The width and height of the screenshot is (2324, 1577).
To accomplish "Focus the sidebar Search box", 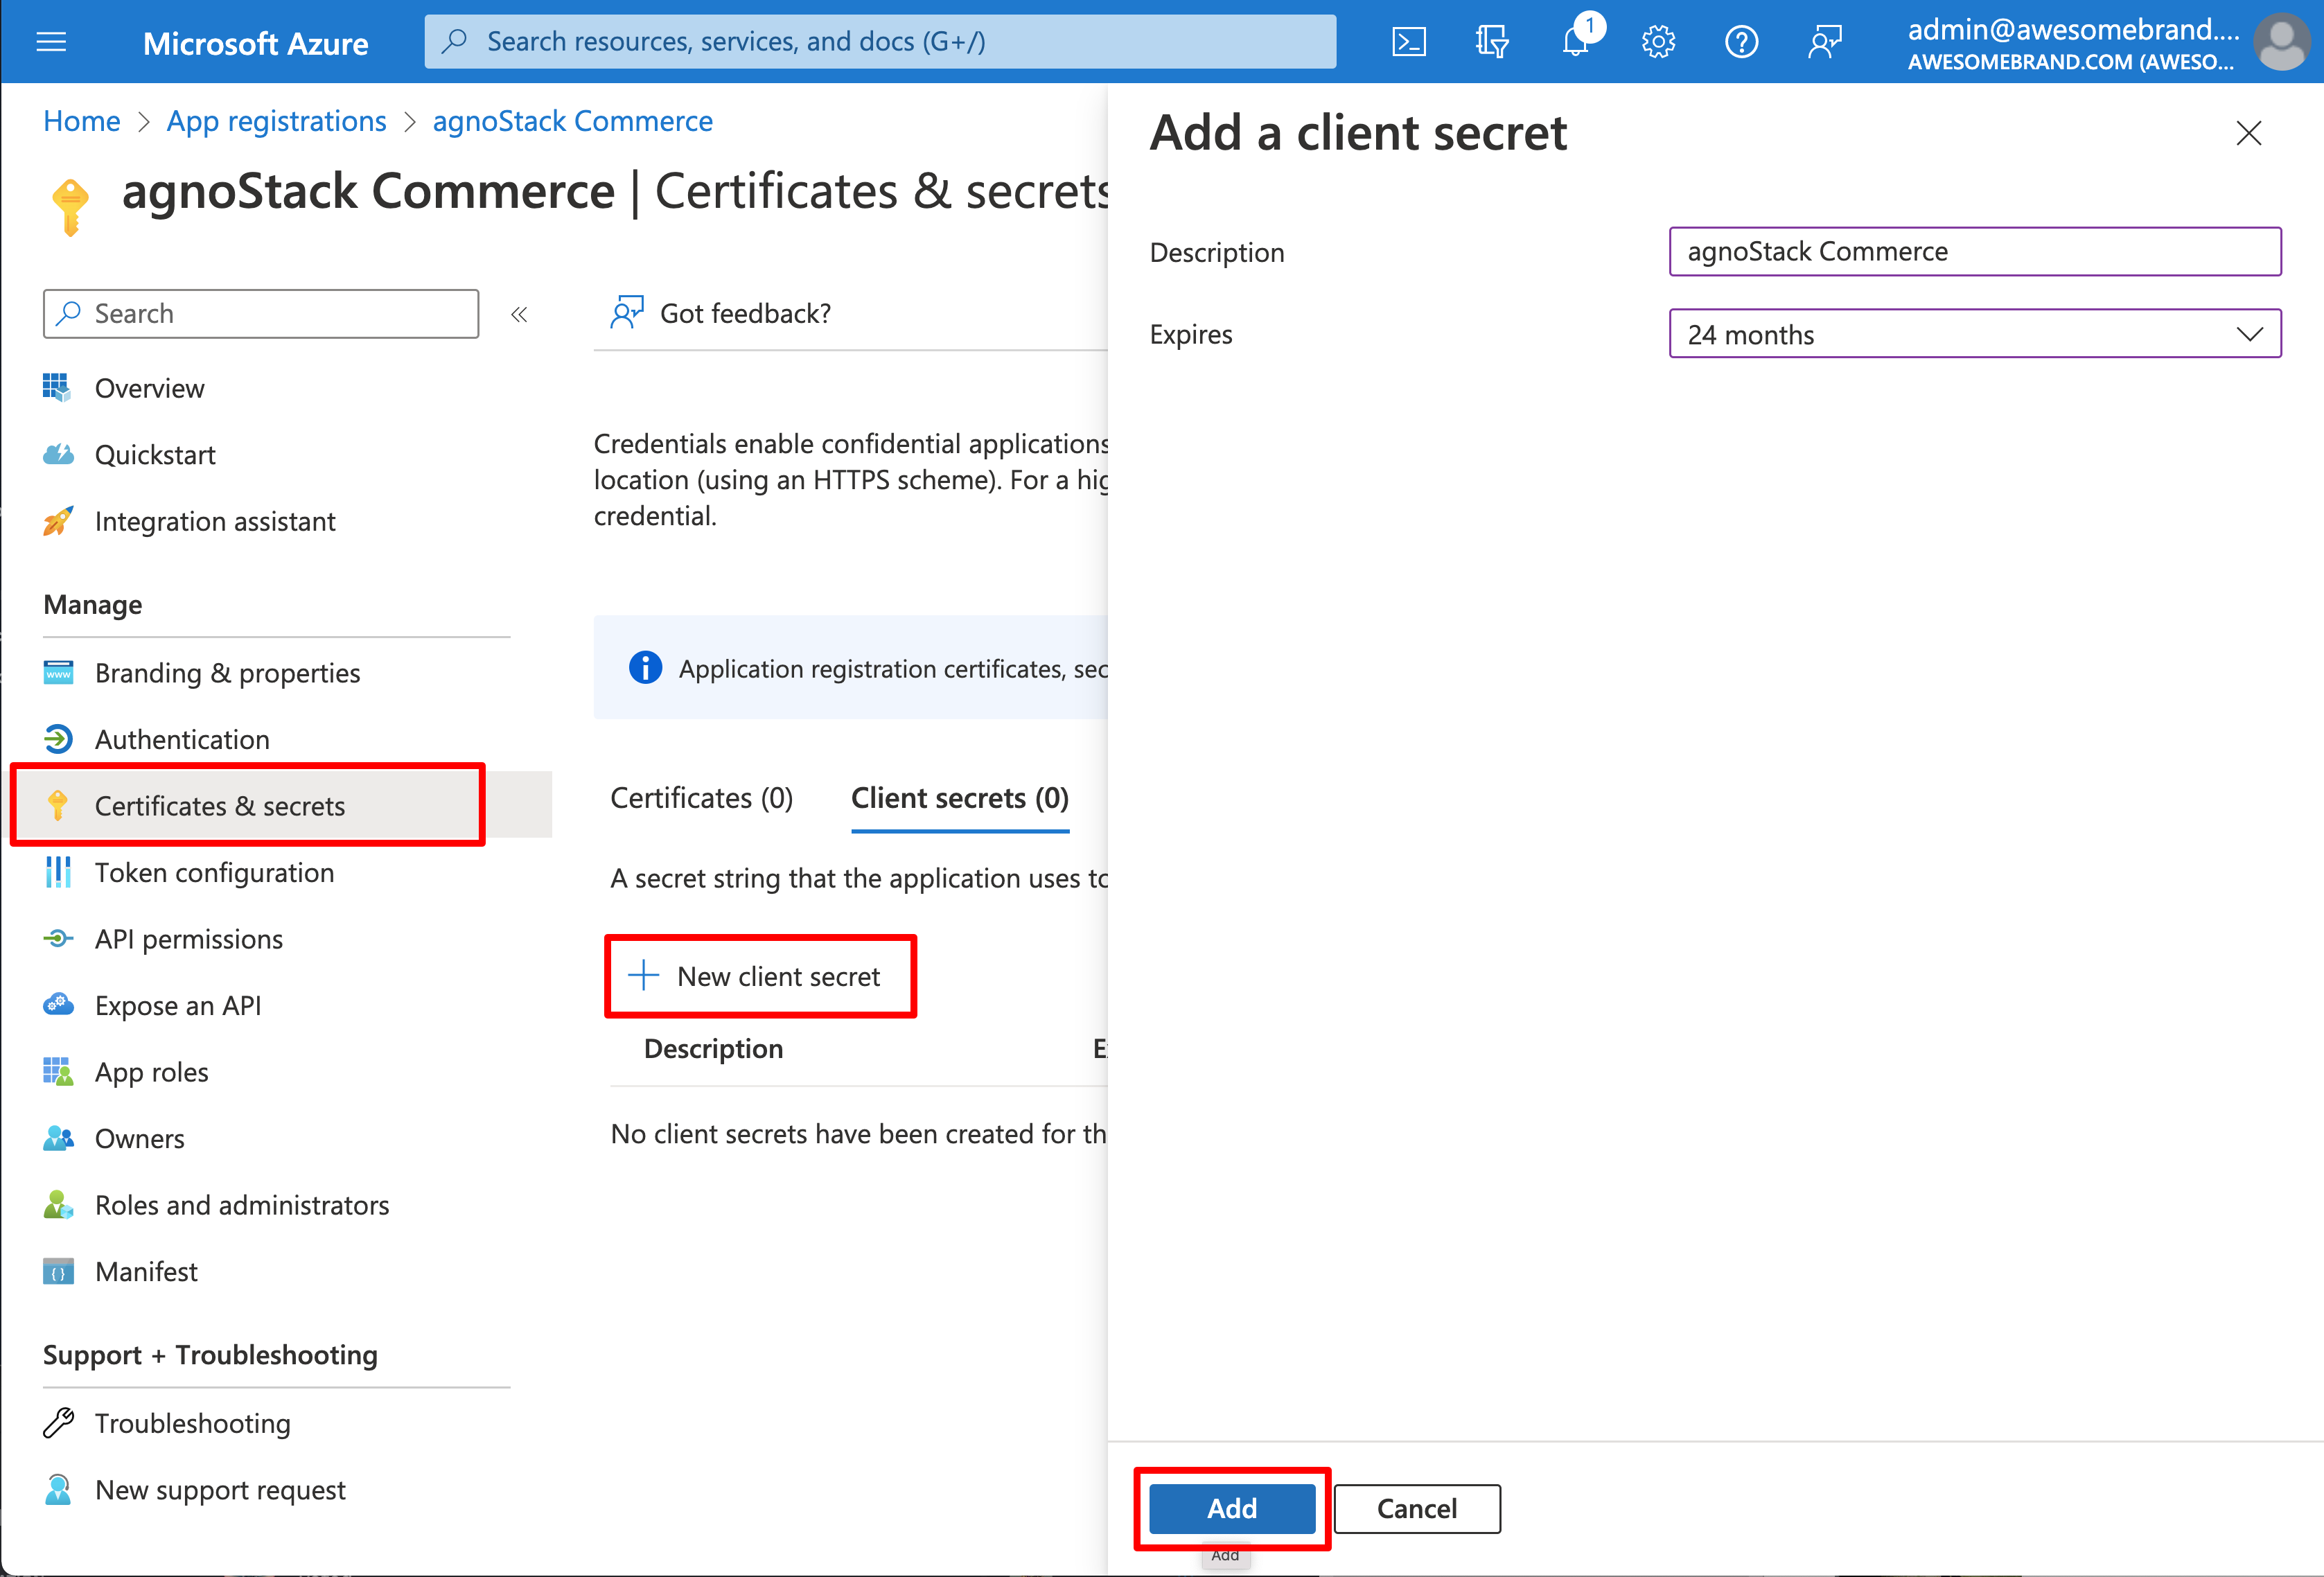I will pos(260,313).
